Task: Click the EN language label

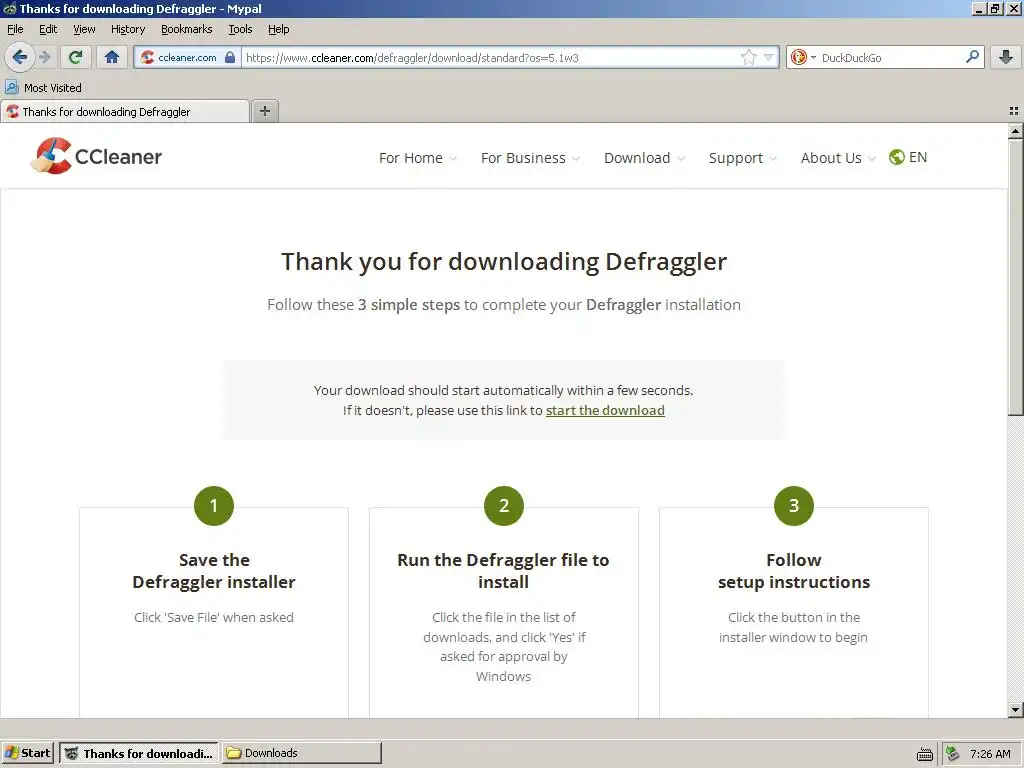Action: pos(918,157)
